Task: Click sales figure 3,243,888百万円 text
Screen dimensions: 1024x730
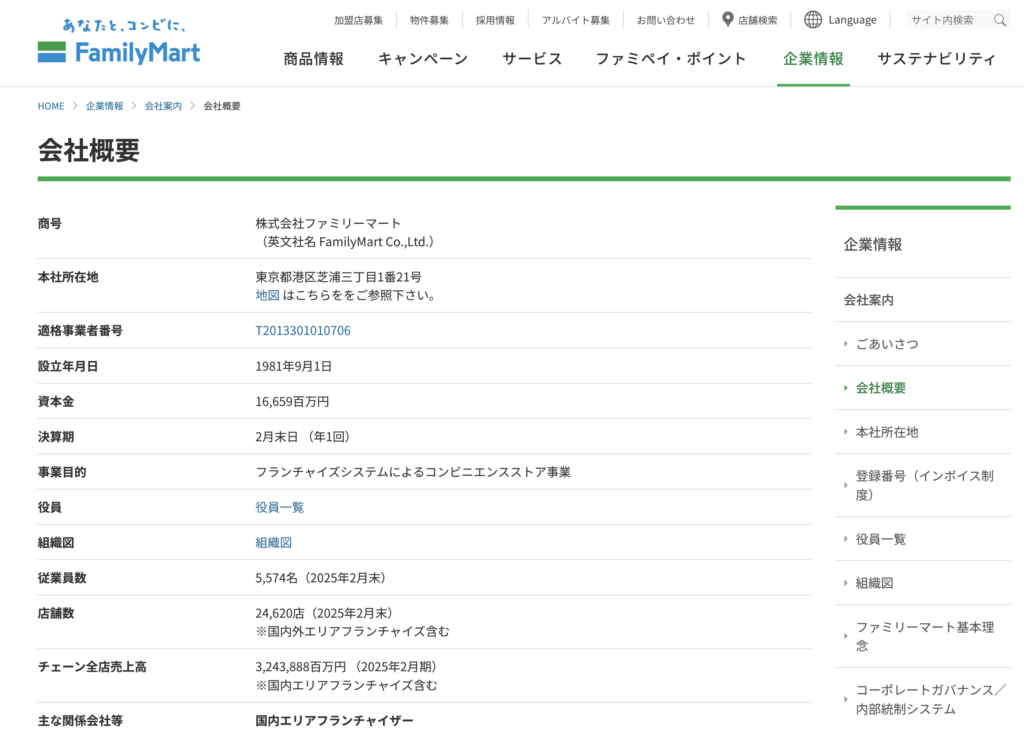Action: [x=300, y=667]
